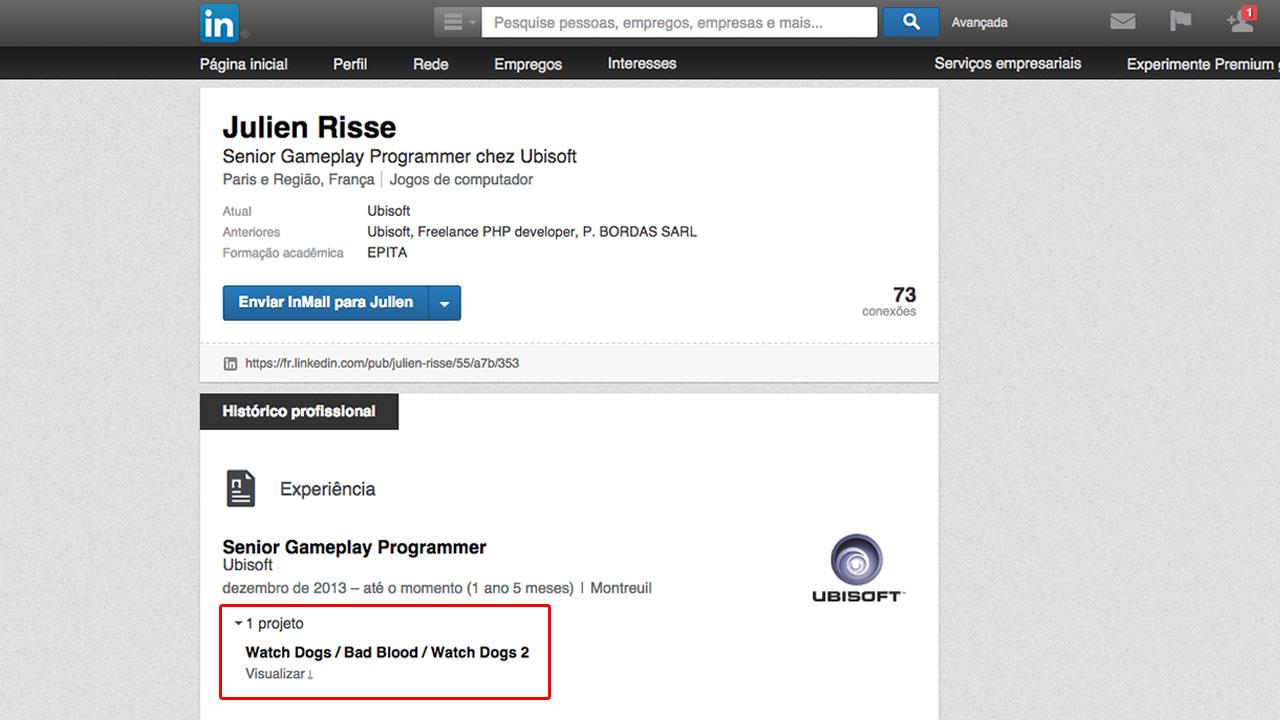Open Avançada advanced search link
1280x720 pixels.
979,22
